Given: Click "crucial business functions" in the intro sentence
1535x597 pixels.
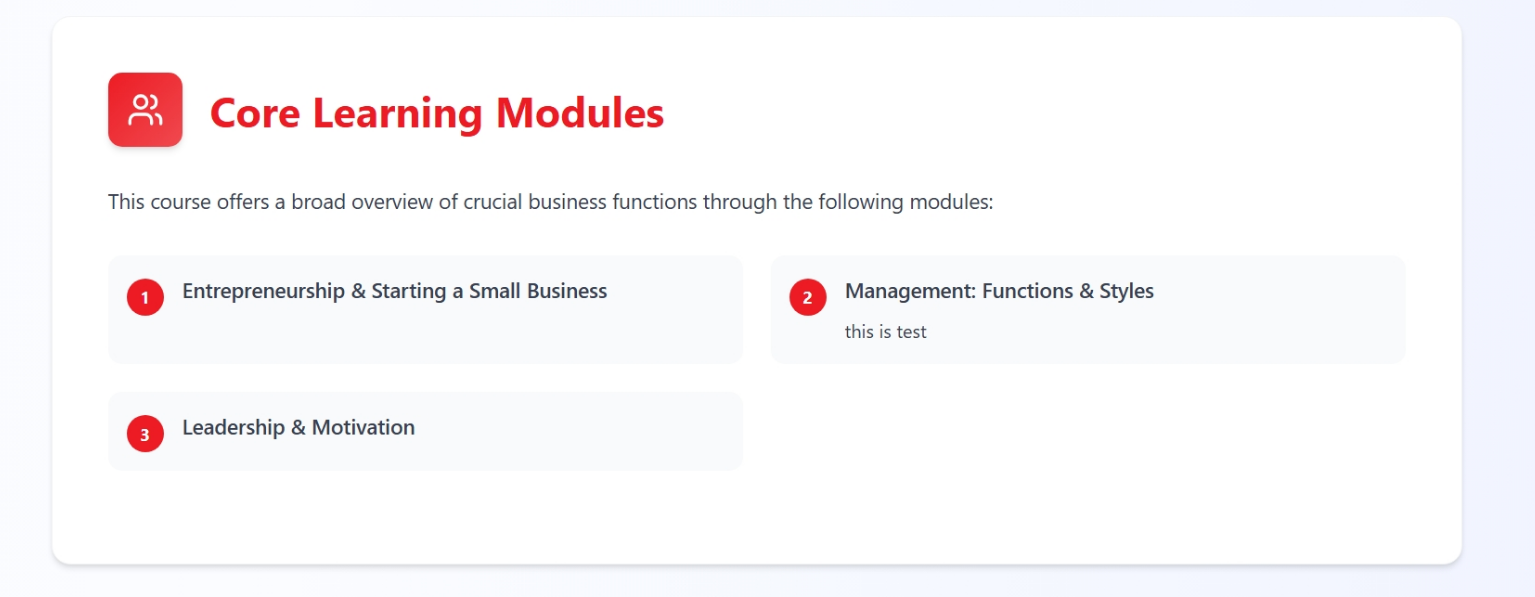Looking at the screenshot, I should click(x=580, y=202).
